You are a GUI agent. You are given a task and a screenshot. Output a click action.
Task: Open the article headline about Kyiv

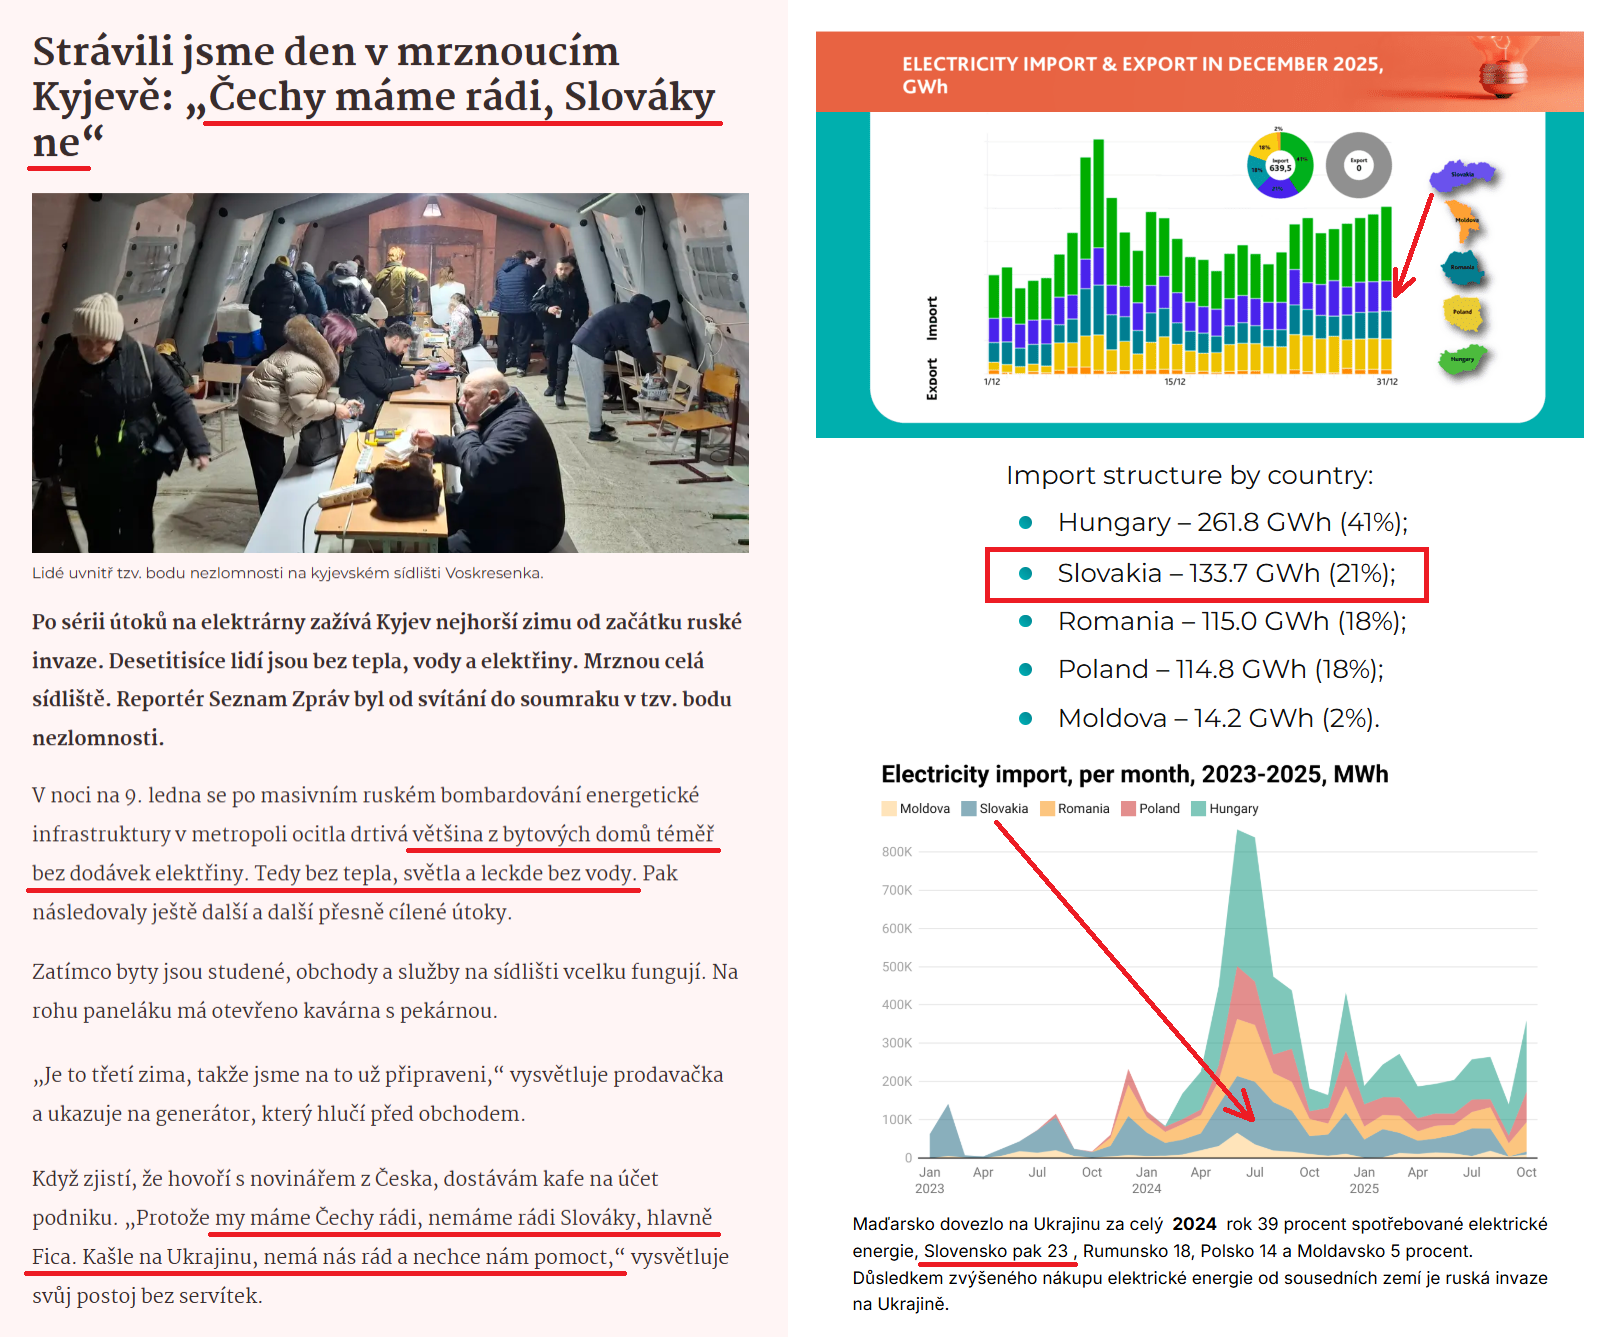coord(374,97)
